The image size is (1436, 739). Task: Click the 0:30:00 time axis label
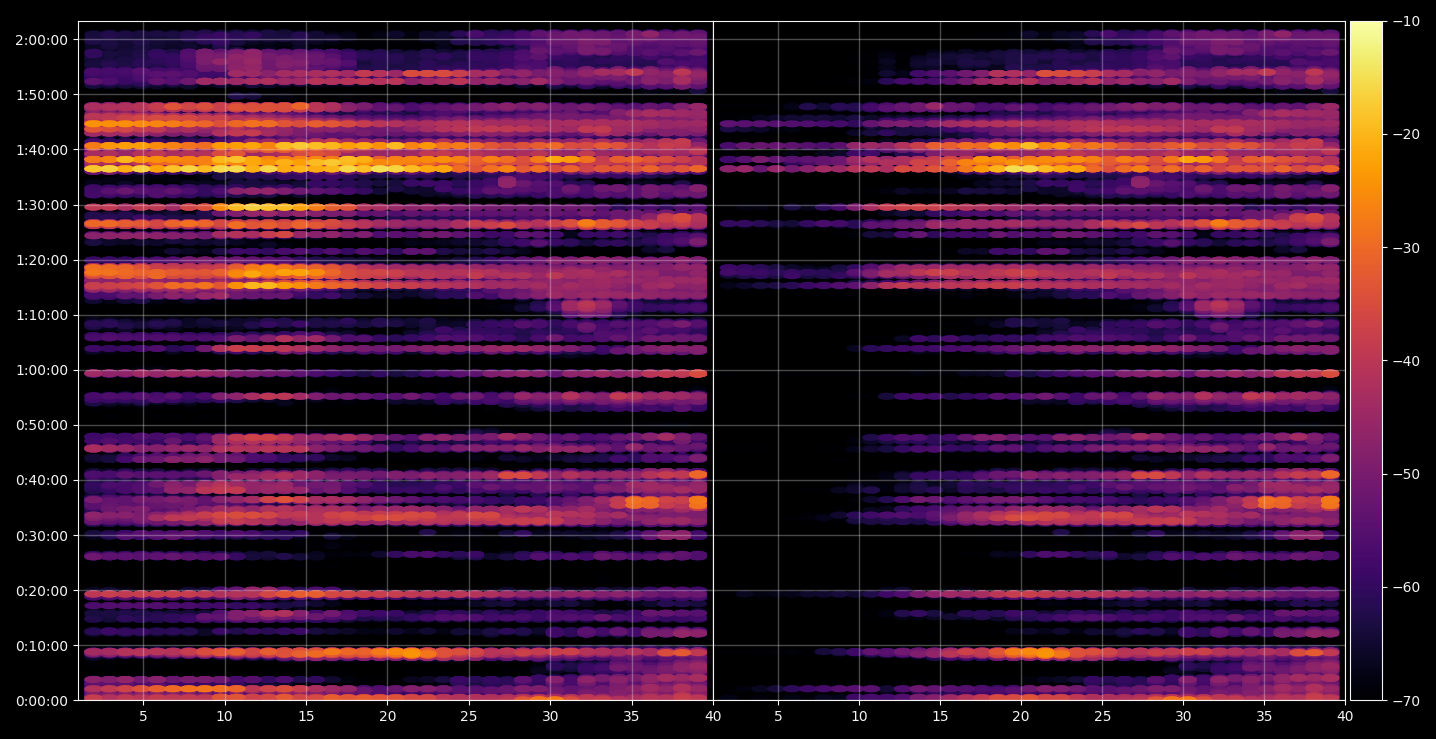tap(41, 535)
